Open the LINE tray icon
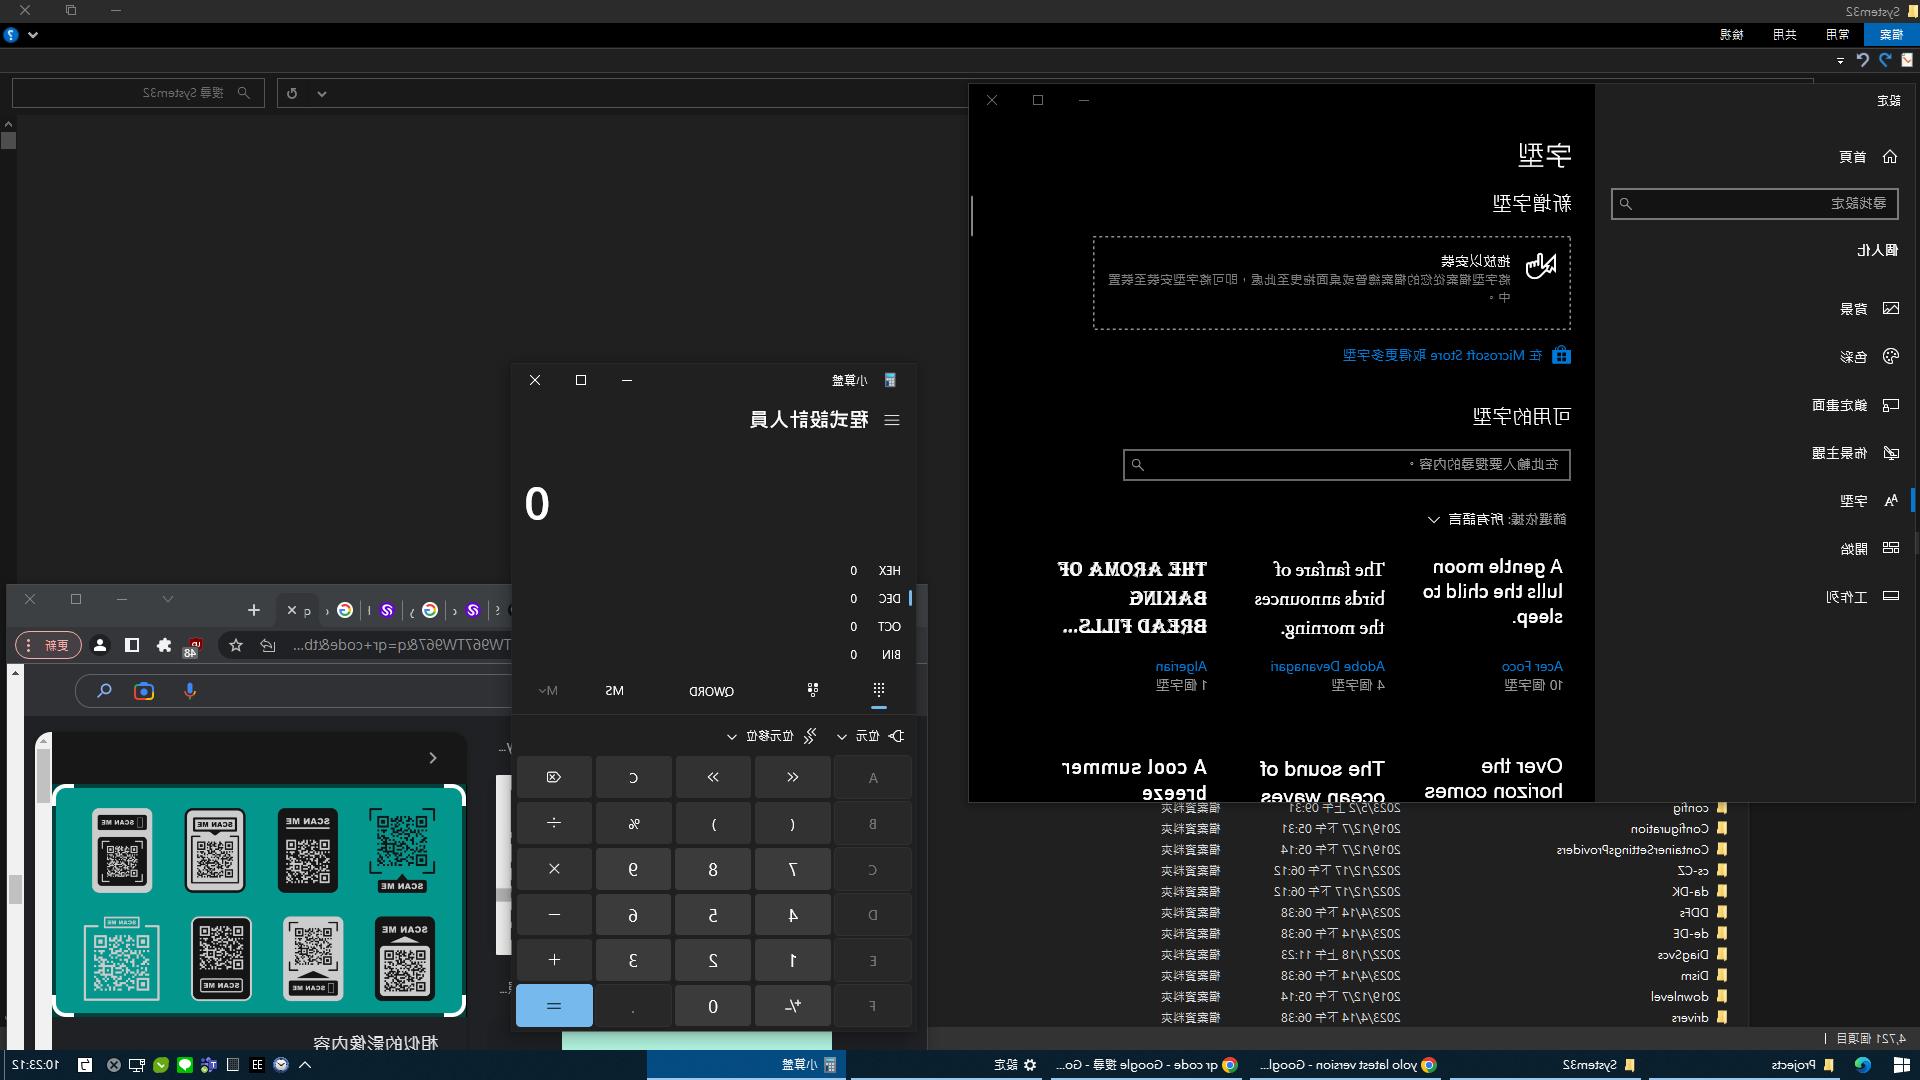The height and width of the screenshot is (1080, 1920). [184, 1065]
